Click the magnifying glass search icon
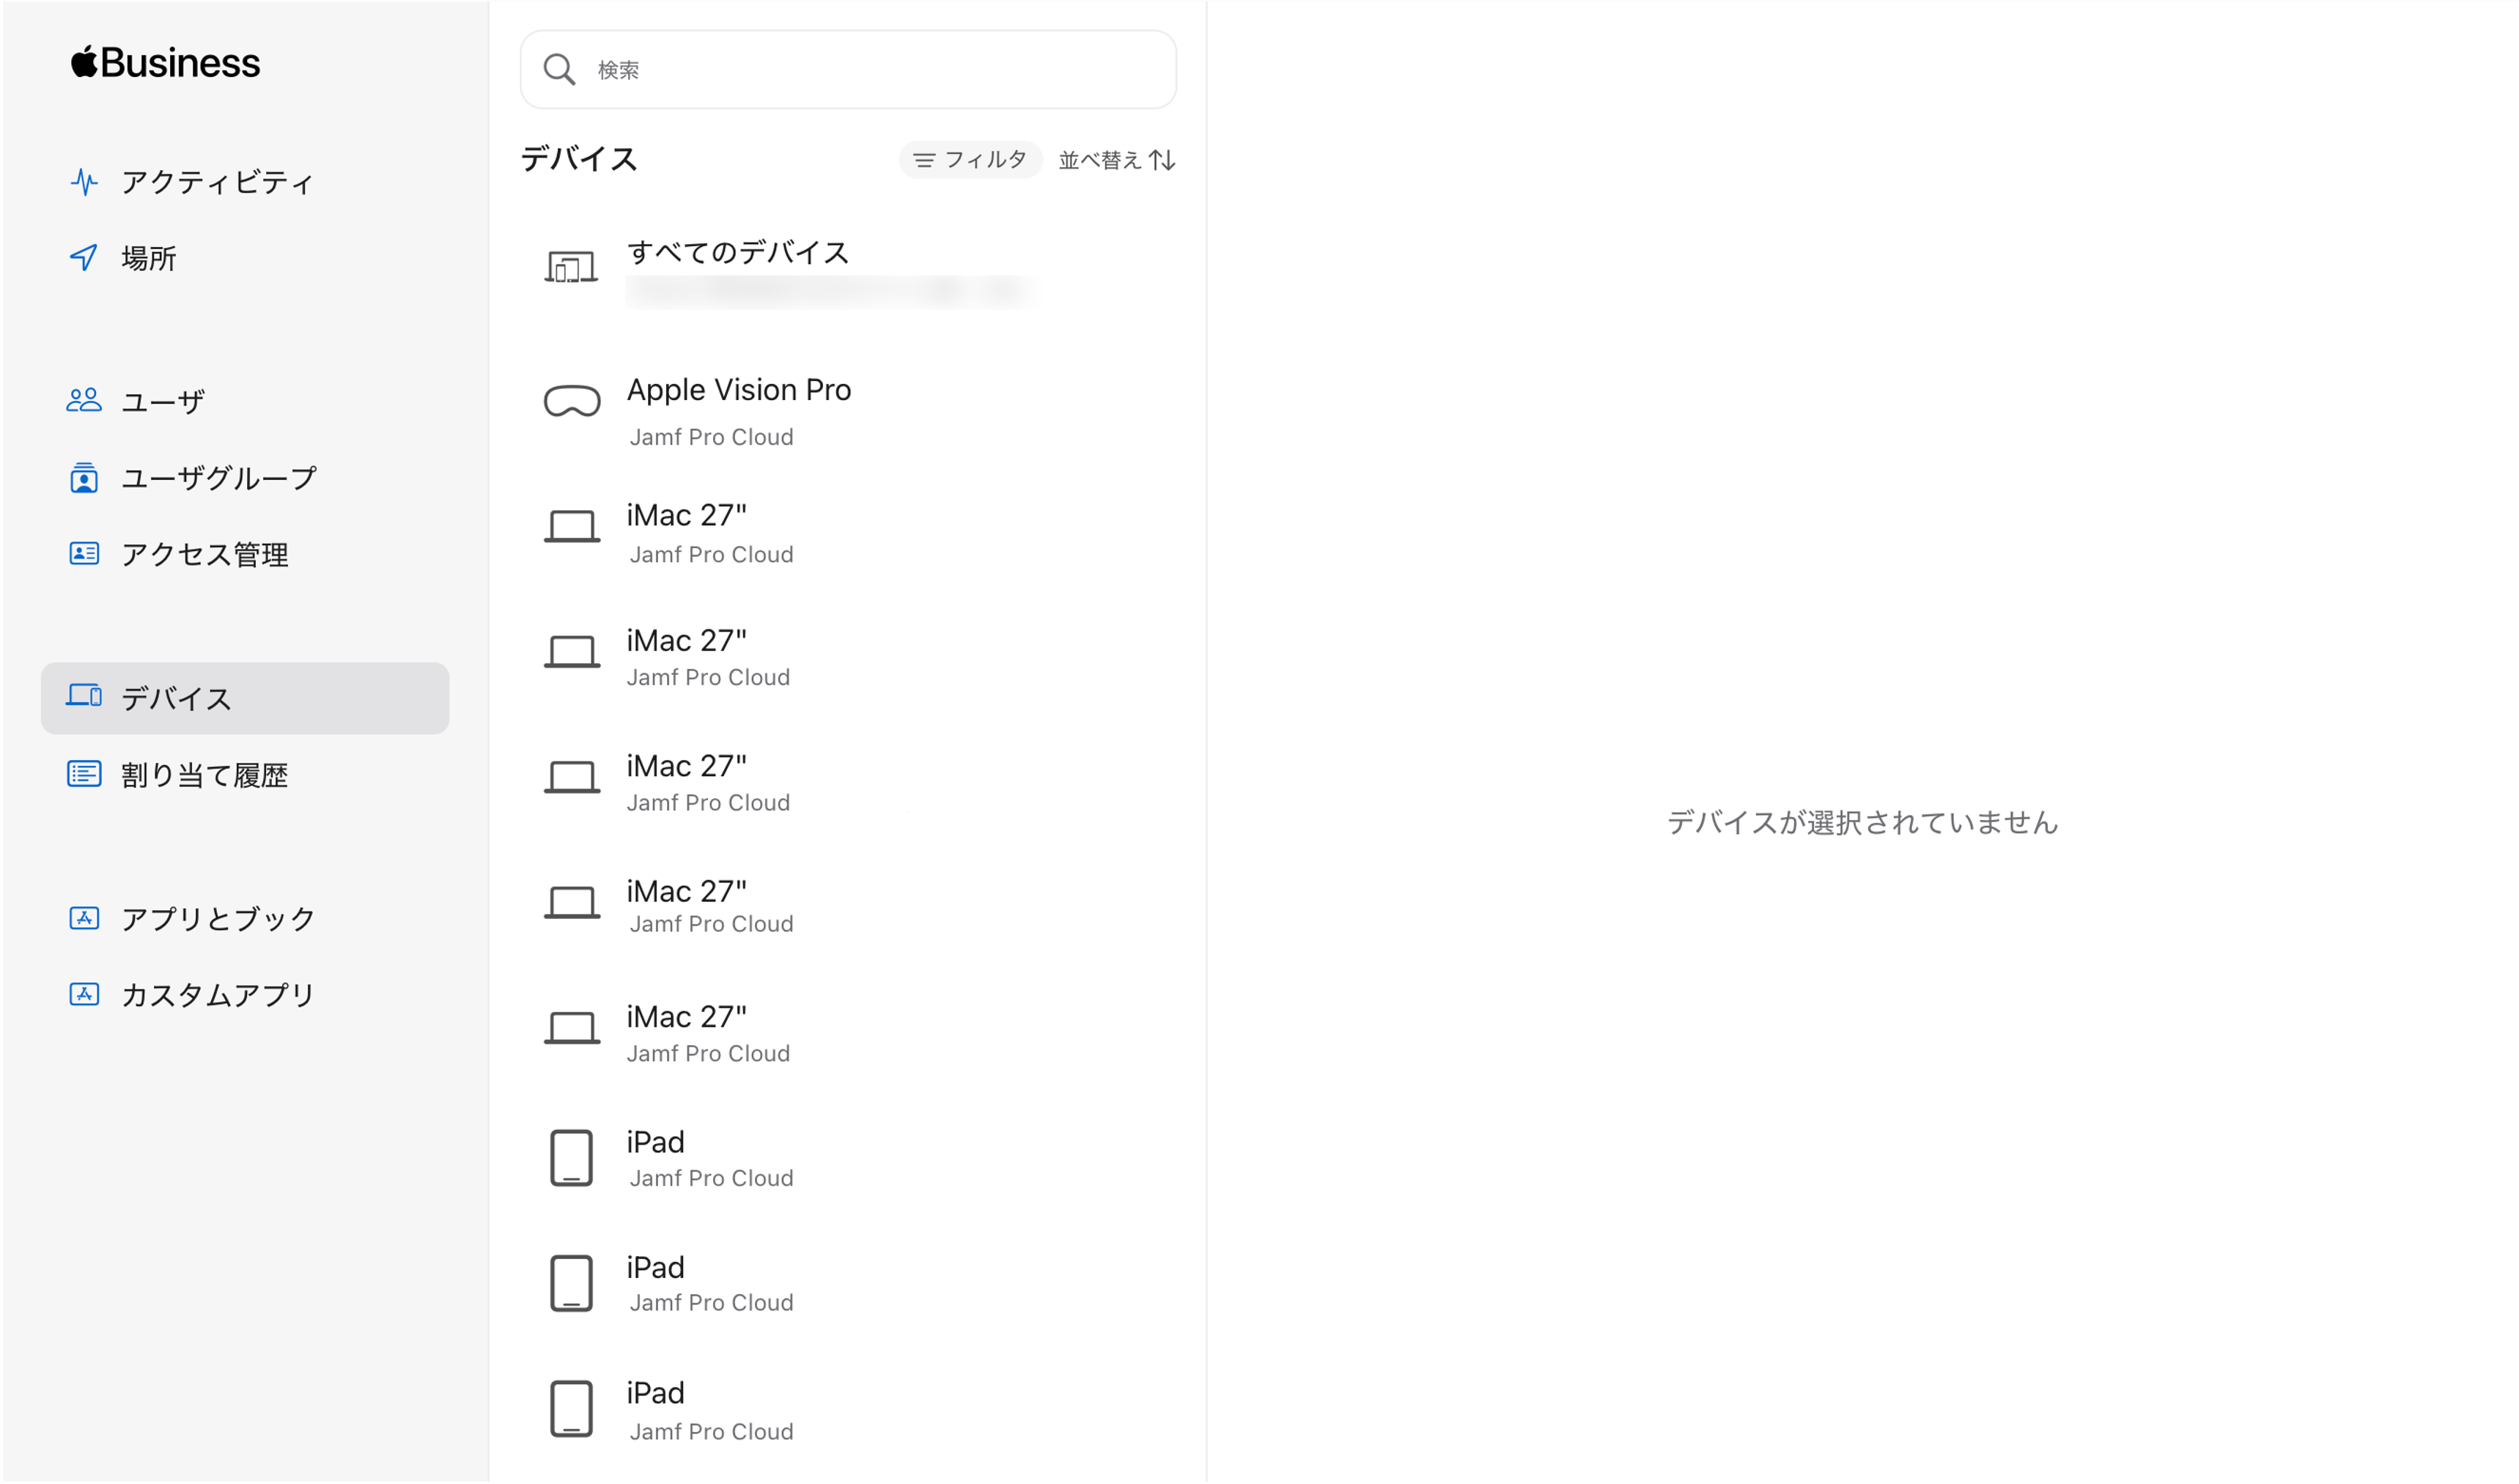The image size is (2519, 1484). point(560,70)
